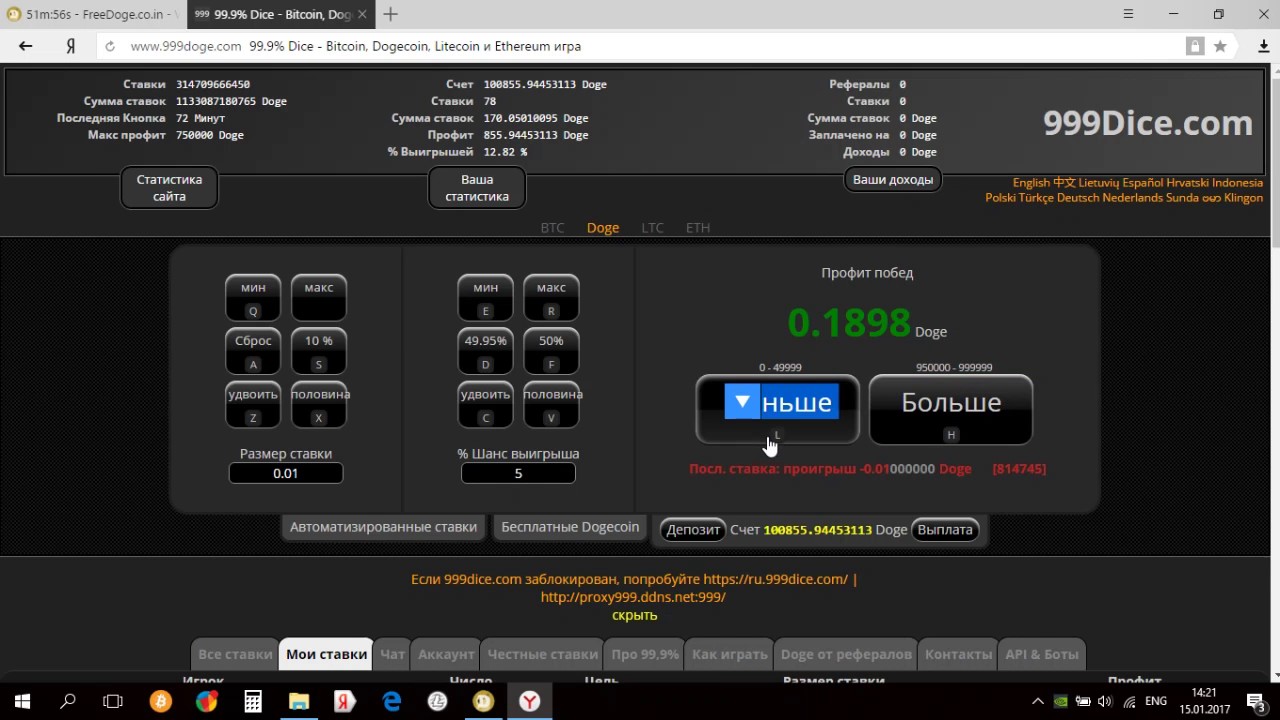Open the Litecoin app in the taskbar
This screenshot has height=720, width=1280.
[437, 702]
